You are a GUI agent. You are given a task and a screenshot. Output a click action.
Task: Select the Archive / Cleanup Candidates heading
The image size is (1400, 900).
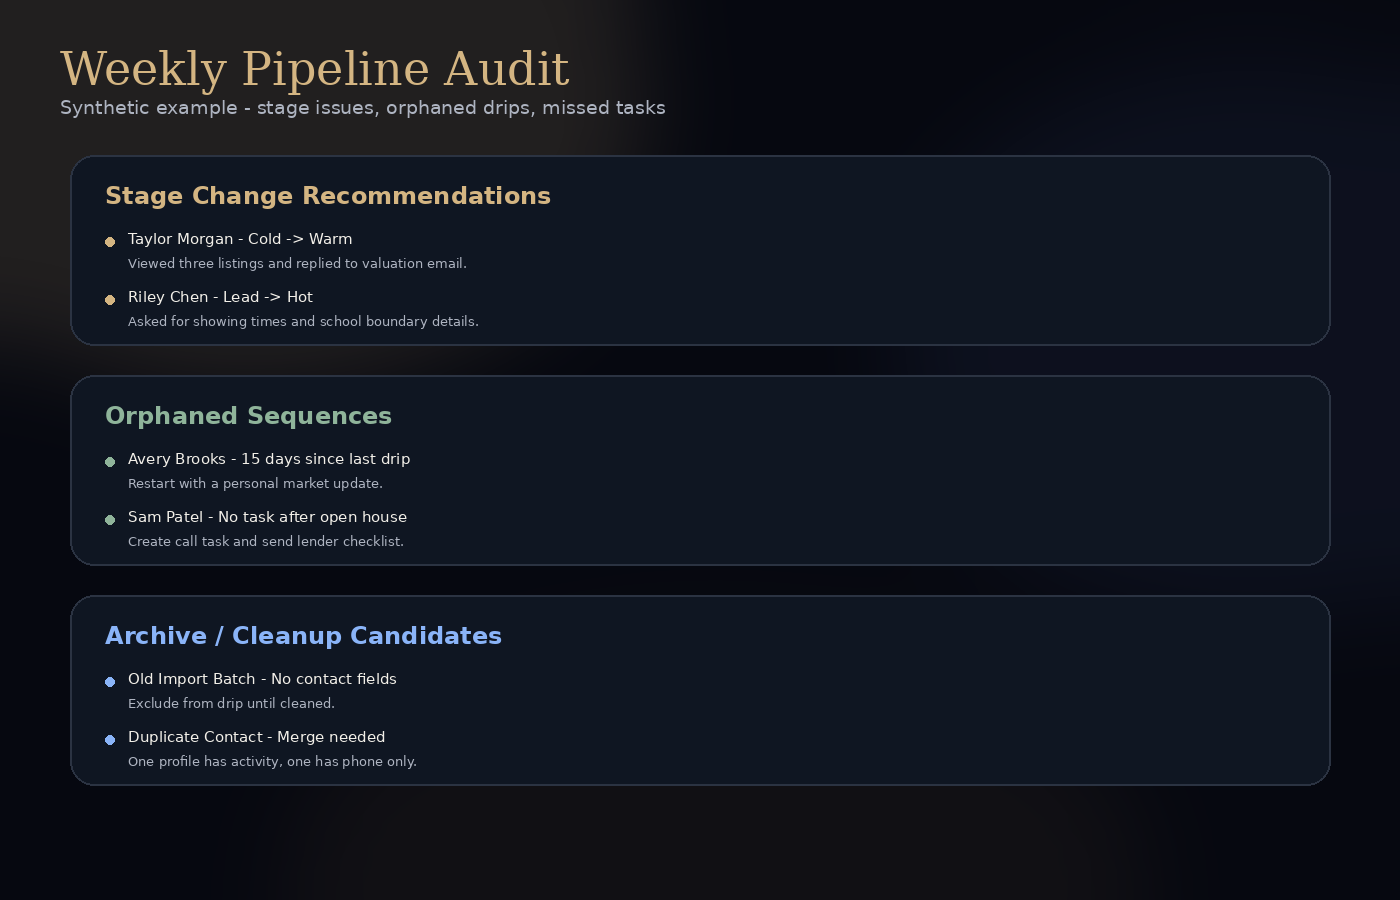pyautogui.click(x=303, y=636)
